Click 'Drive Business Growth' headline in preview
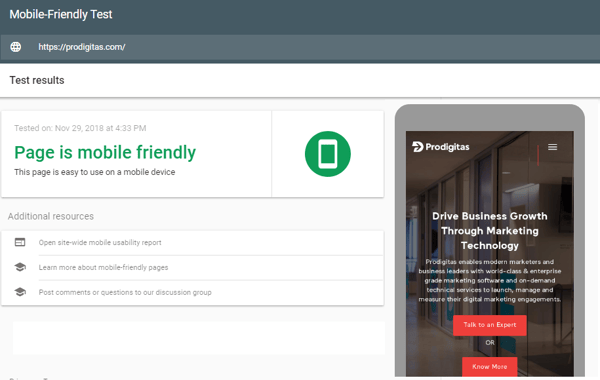Screen dimensions: 600x380 click(489, 231)
